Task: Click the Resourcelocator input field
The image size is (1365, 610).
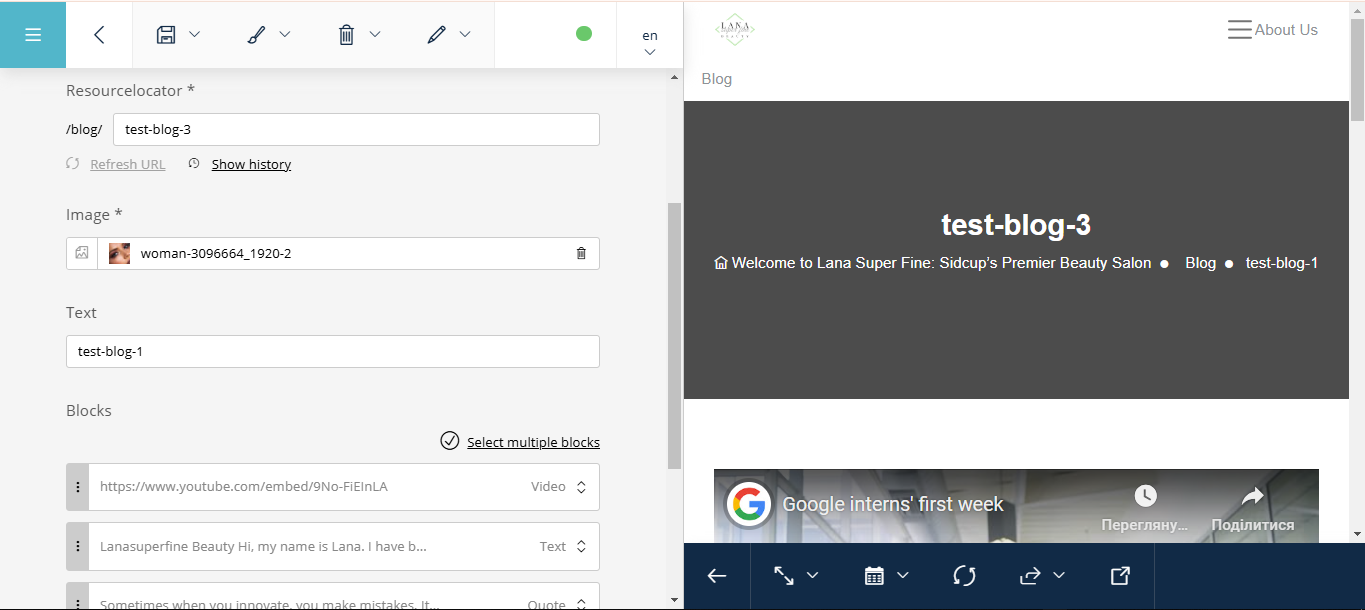Action: pyautogui.click(x=356, y=130)
